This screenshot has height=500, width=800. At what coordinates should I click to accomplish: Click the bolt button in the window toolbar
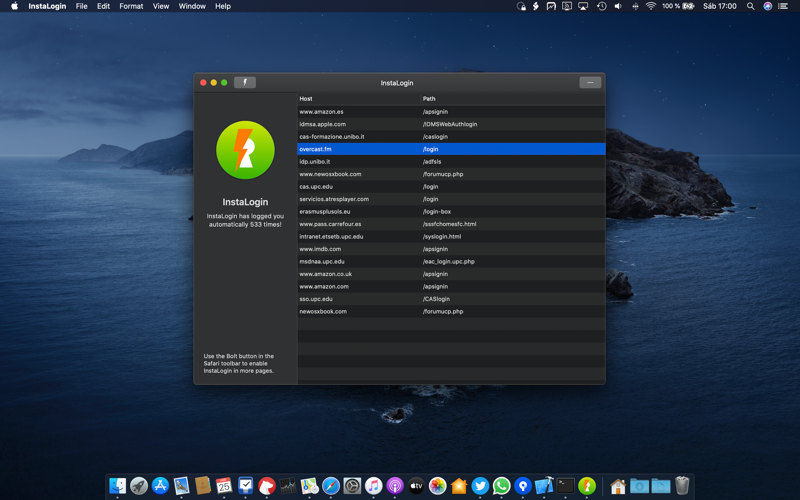coord(245,83)
